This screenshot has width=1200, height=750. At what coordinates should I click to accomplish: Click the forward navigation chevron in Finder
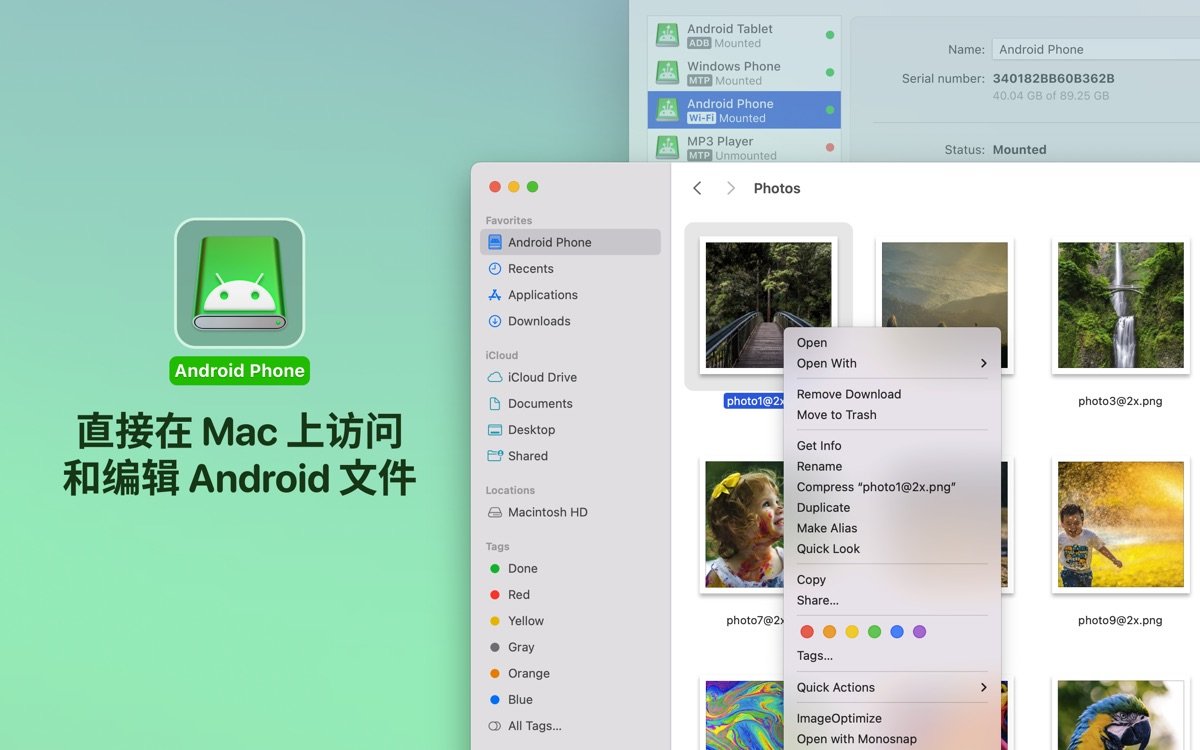(731, 187)
